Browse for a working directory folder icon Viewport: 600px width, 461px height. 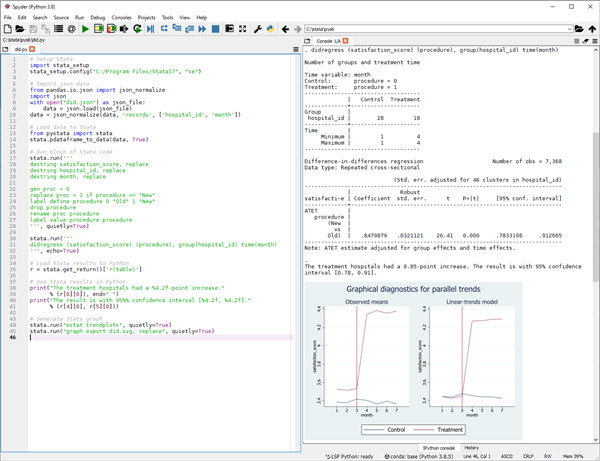577,30
